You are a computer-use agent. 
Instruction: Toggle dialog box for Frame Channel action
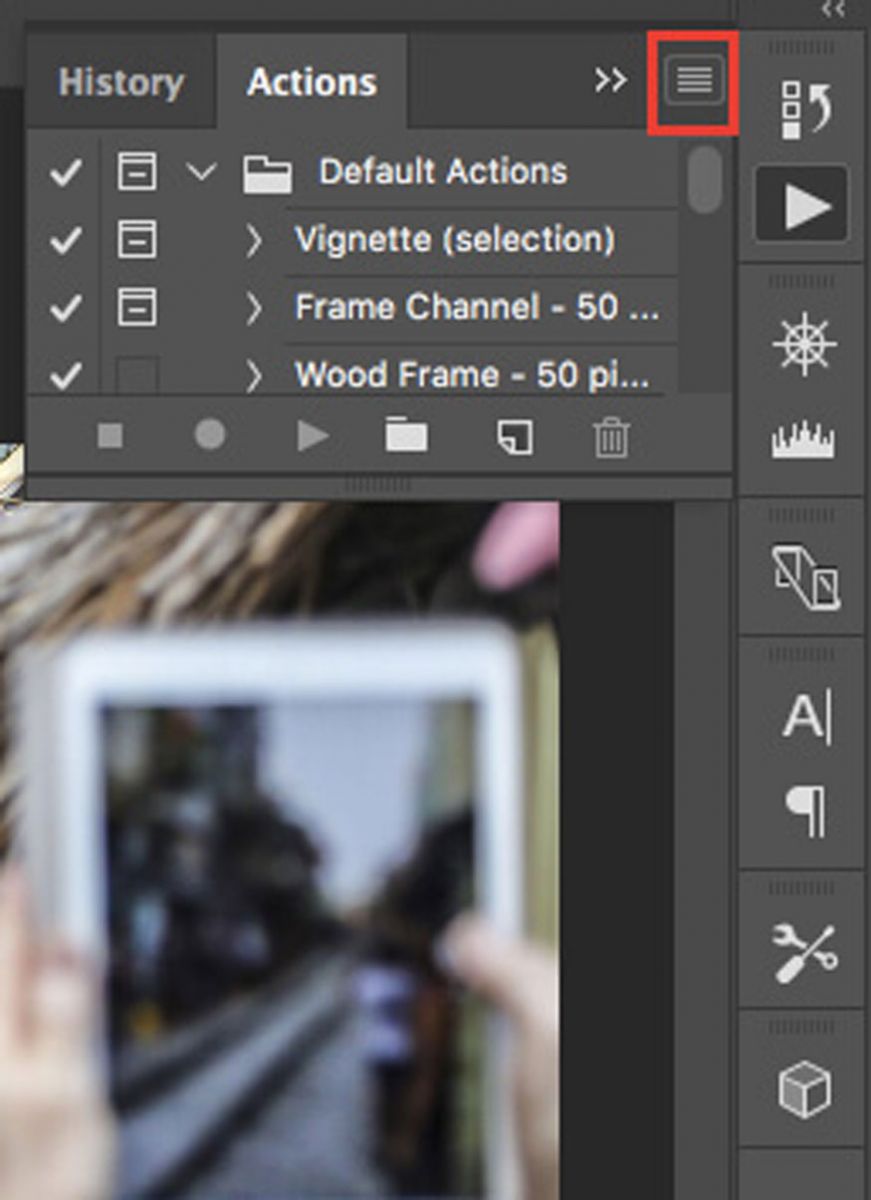pos(137,308)
